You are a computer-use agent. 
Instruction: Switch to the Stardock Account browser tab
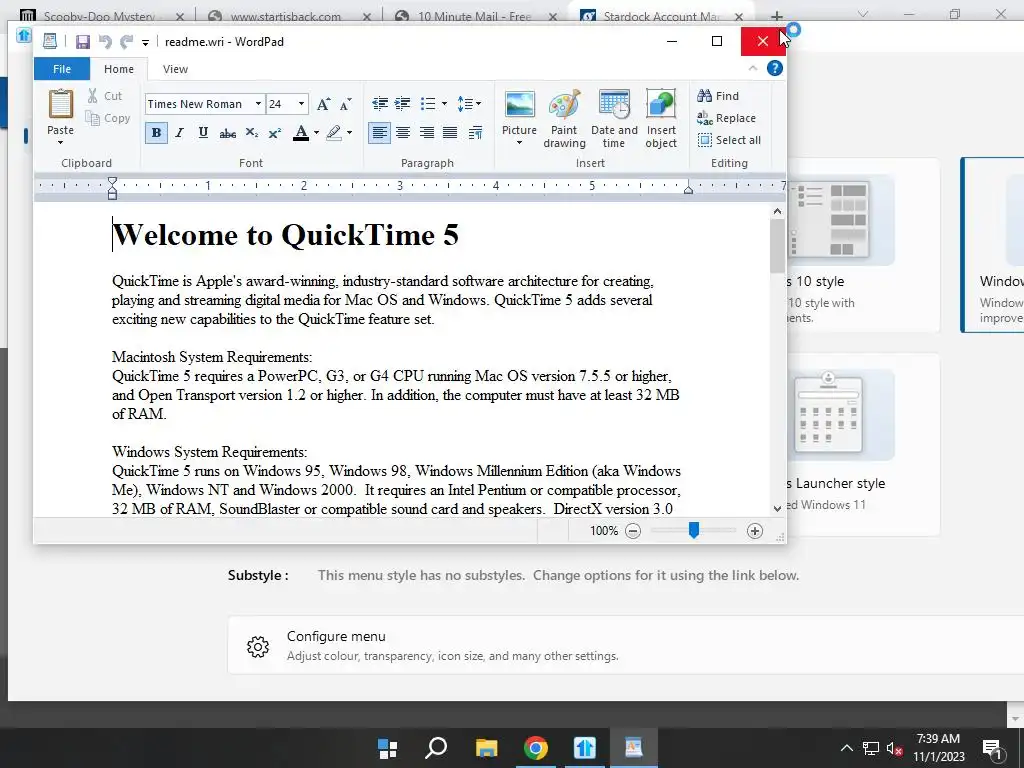tap(661, 16)
